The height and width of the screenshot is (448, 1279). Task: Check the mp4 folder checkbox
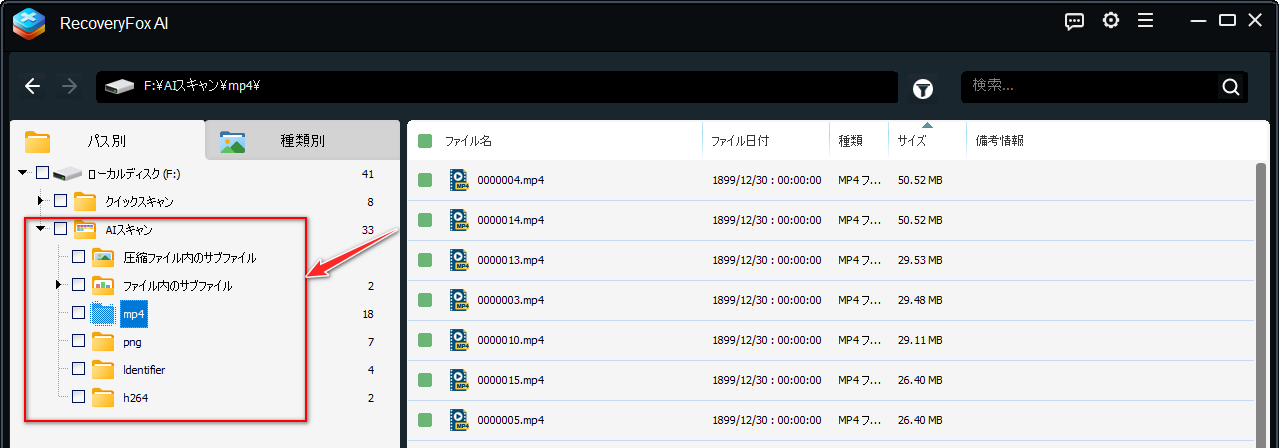78,313
